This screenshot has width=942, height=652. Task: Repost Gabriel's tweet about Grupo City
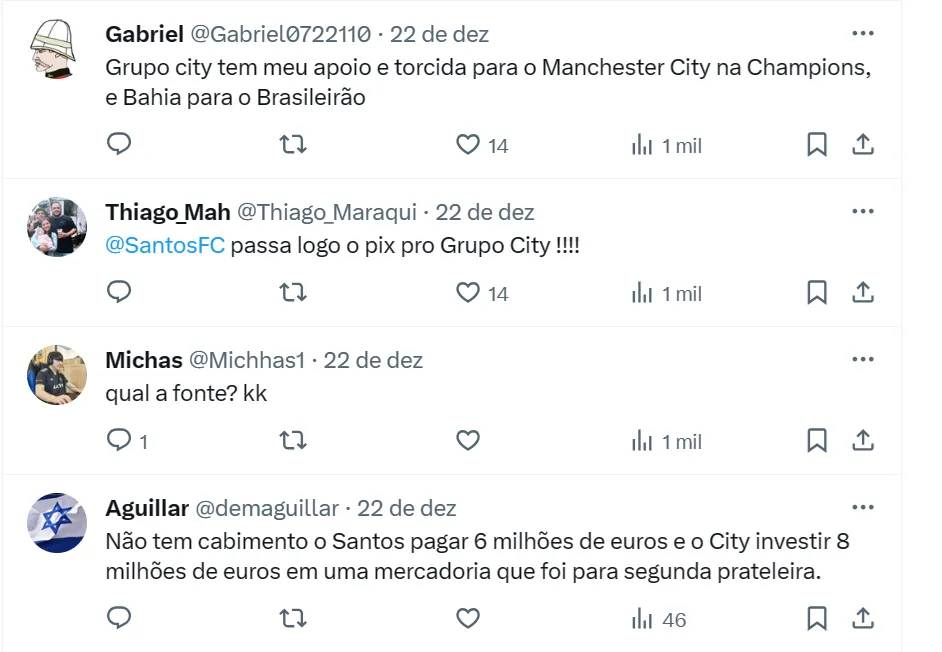click(x=293, y=145)
